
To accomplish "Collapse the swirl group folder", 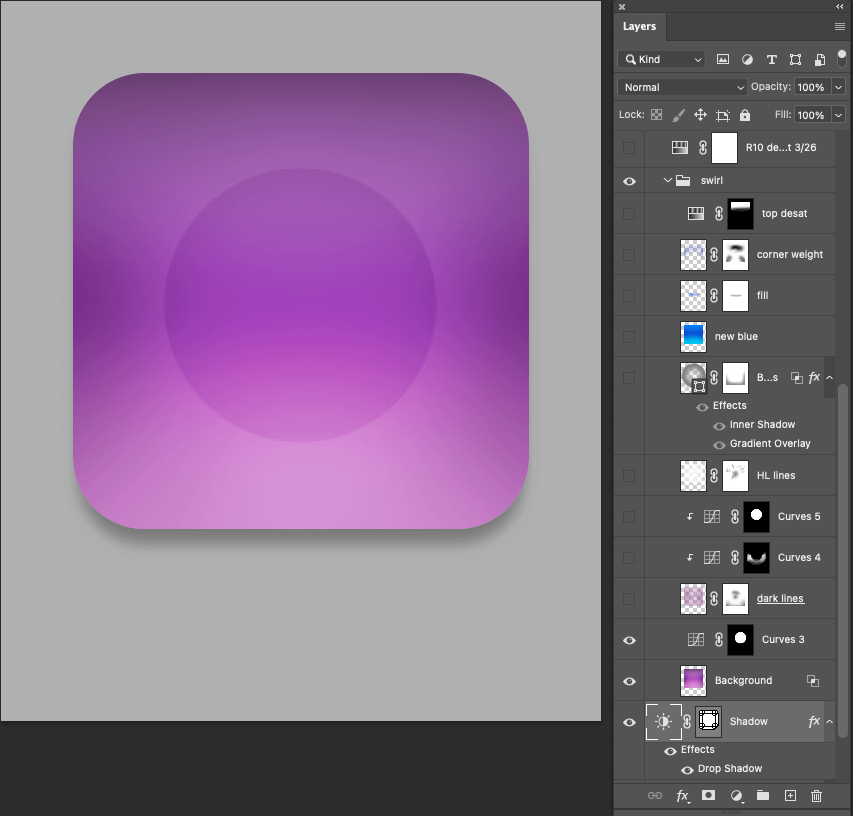I will coord(667,181).
